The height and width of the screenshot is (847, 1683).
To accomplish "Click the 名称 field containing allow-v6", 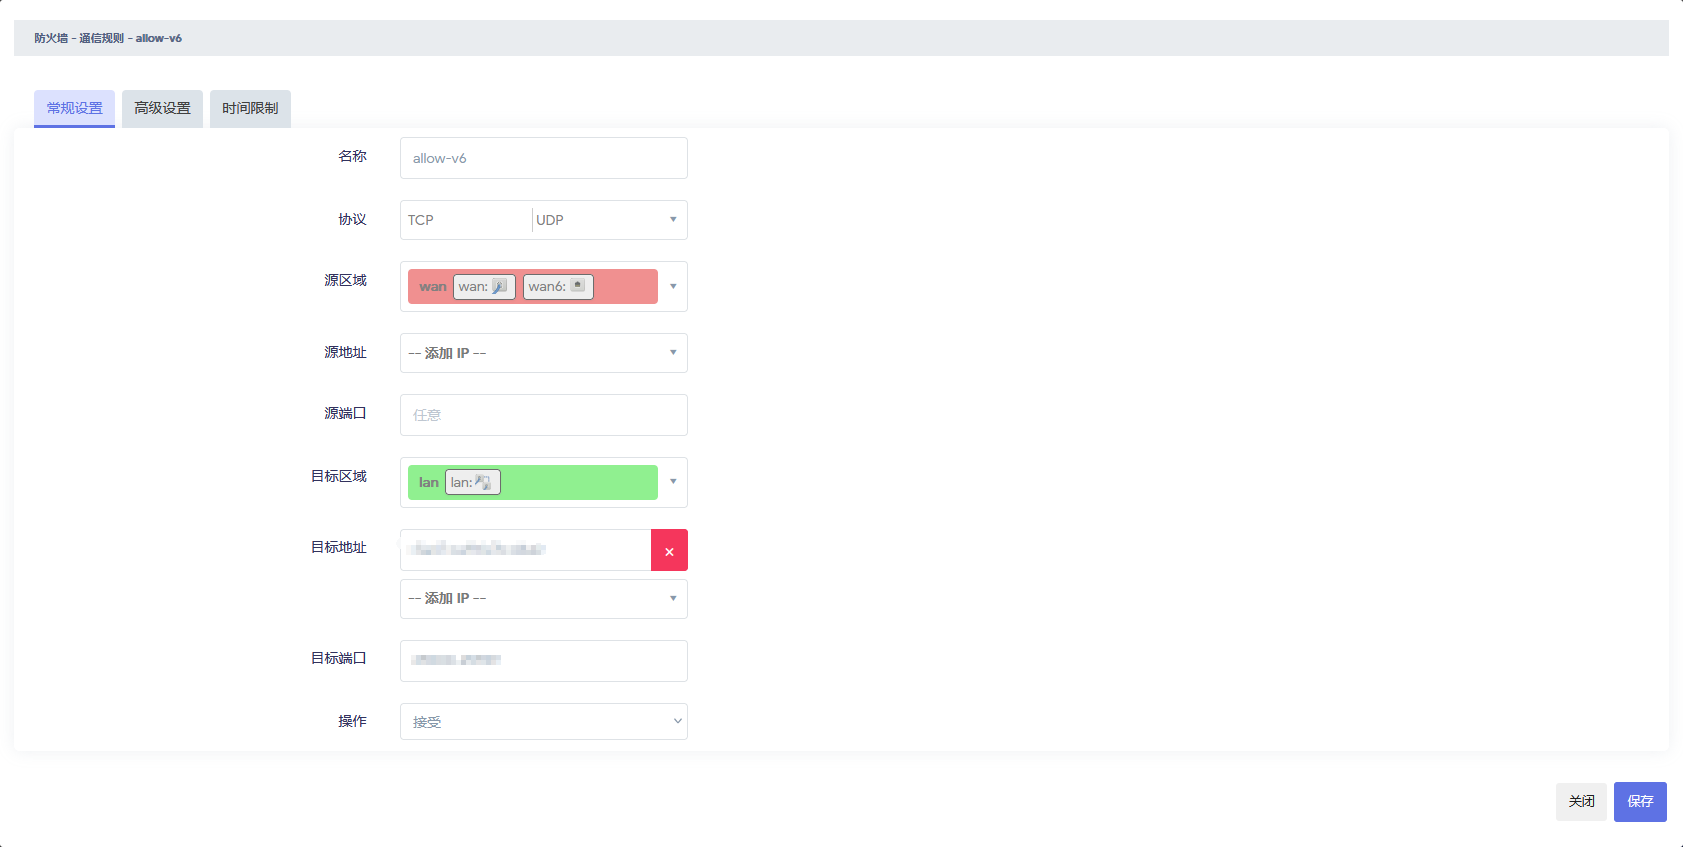I will coord(543,158).
